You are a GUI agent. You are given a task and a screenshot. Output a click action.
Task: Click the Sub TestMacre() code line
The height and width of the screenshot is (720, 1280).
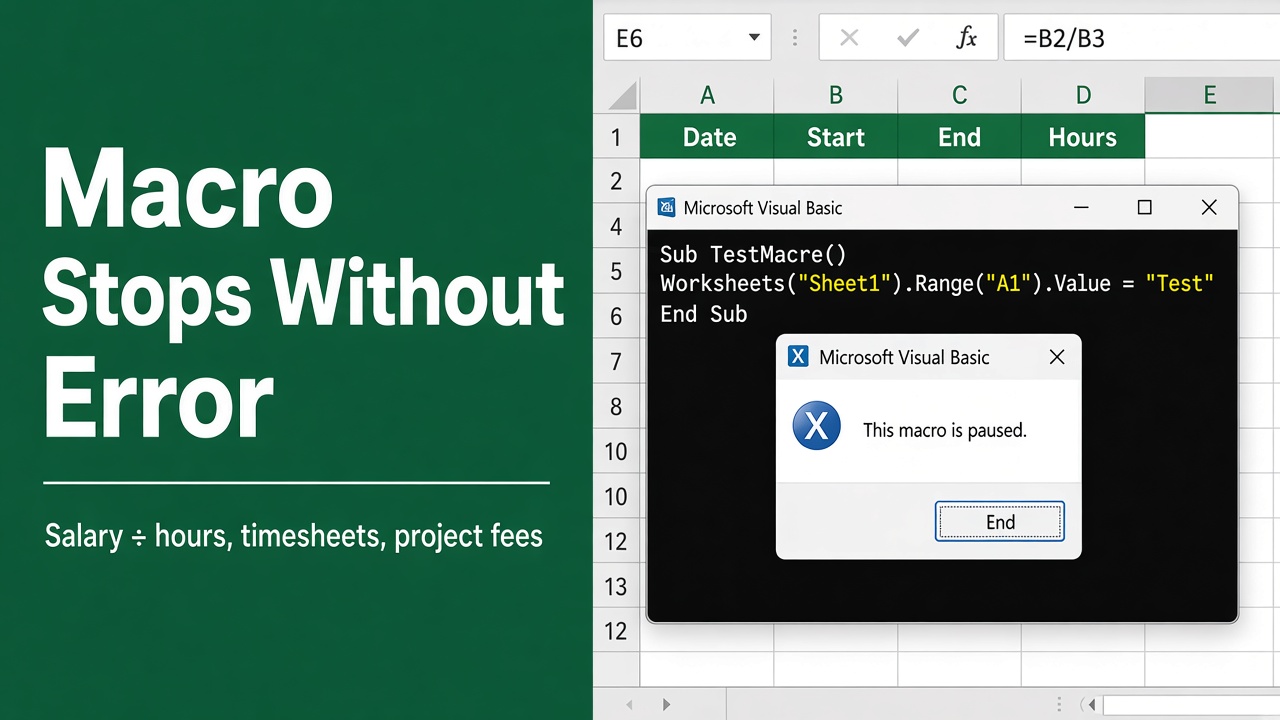tap(753, 254)
